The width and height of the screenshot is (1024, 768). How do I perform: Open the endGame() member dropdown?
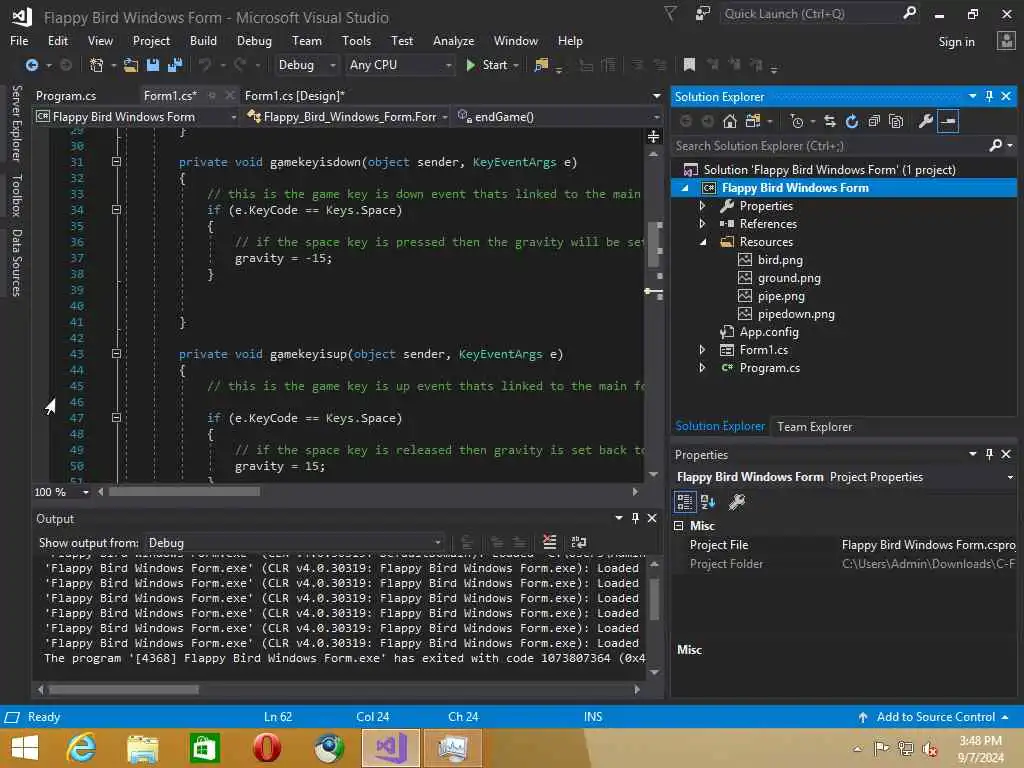point(559,117)
